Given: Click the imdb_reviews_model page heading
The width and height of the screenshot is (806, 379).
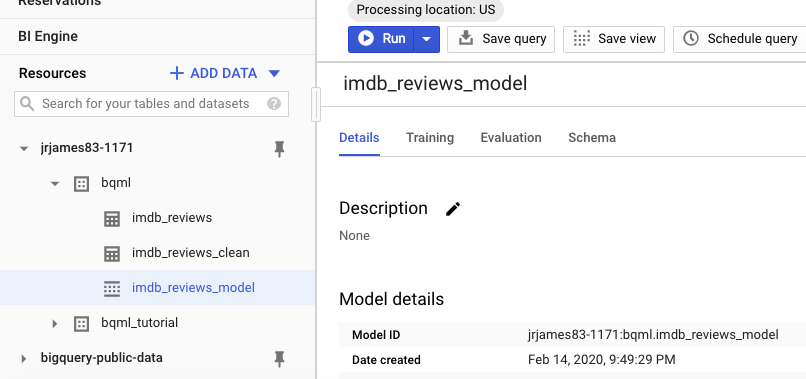Looking at the screenshot, I should coord(435,83).
